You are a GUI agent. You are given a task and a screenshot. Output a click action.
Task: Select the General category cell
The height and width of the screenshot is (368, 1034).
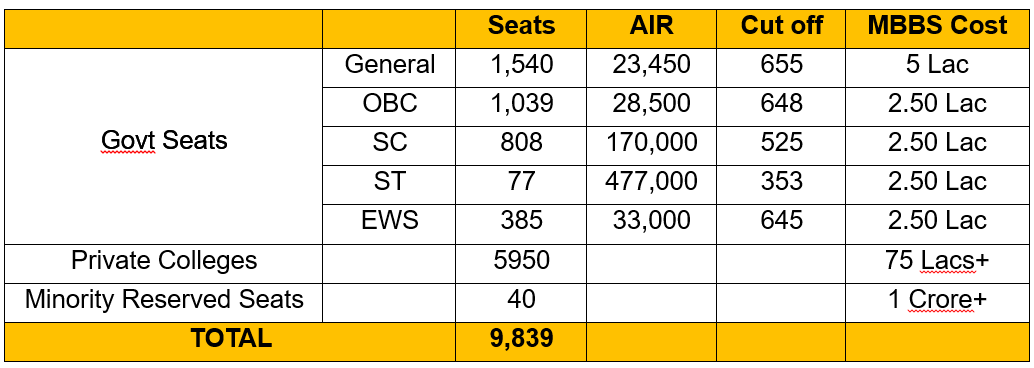pos(389,65)
